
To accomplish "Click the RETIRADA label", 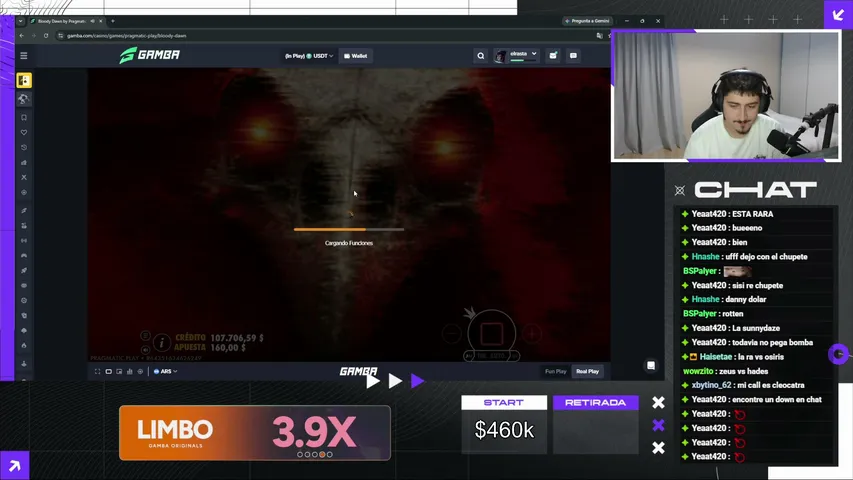I will coord(595,403).
